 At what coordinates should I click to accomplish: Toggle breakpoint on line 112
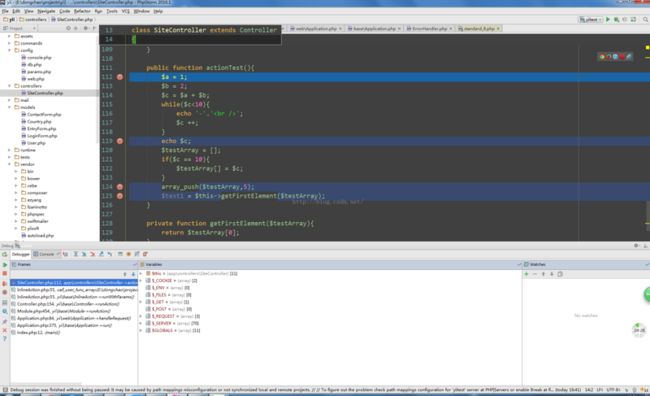tap(120, 77)
